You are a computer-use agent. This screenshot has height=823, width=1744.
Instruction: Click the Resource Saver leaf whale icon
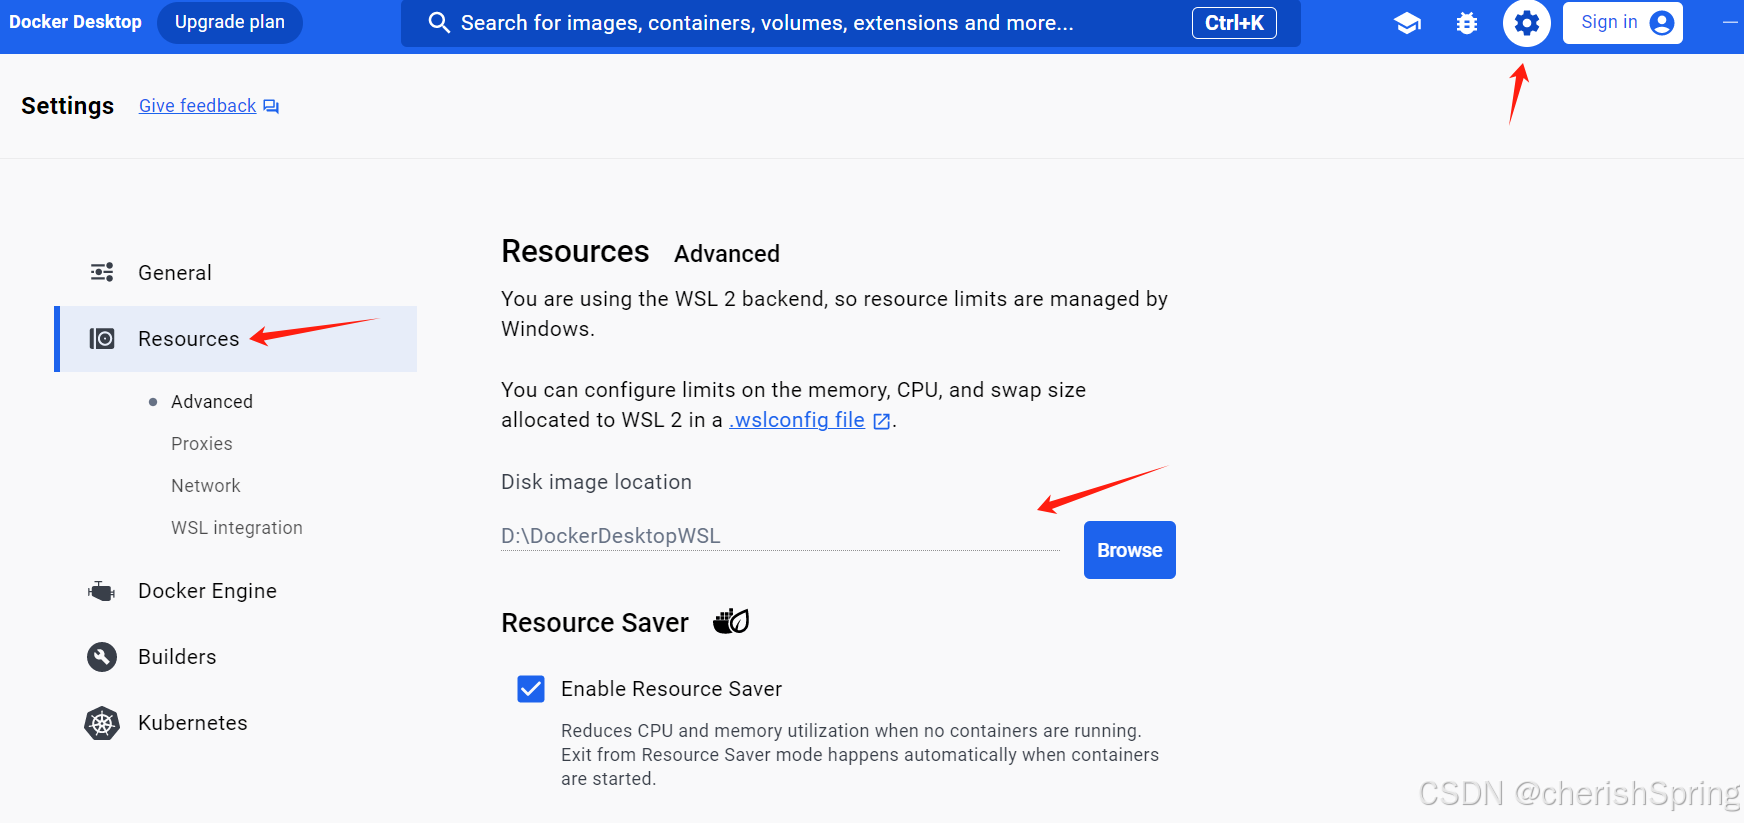tap(731, 622)
